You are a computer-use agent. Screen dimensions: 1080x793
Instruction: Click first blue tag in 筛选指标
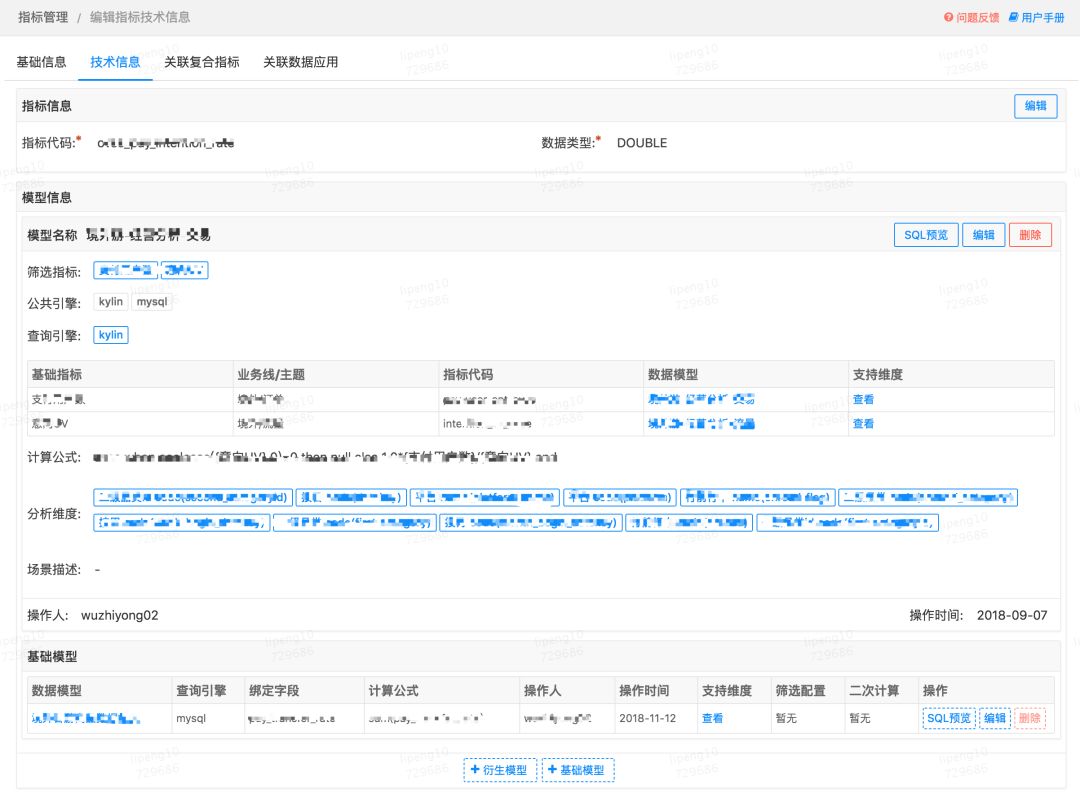click(125, 270)
